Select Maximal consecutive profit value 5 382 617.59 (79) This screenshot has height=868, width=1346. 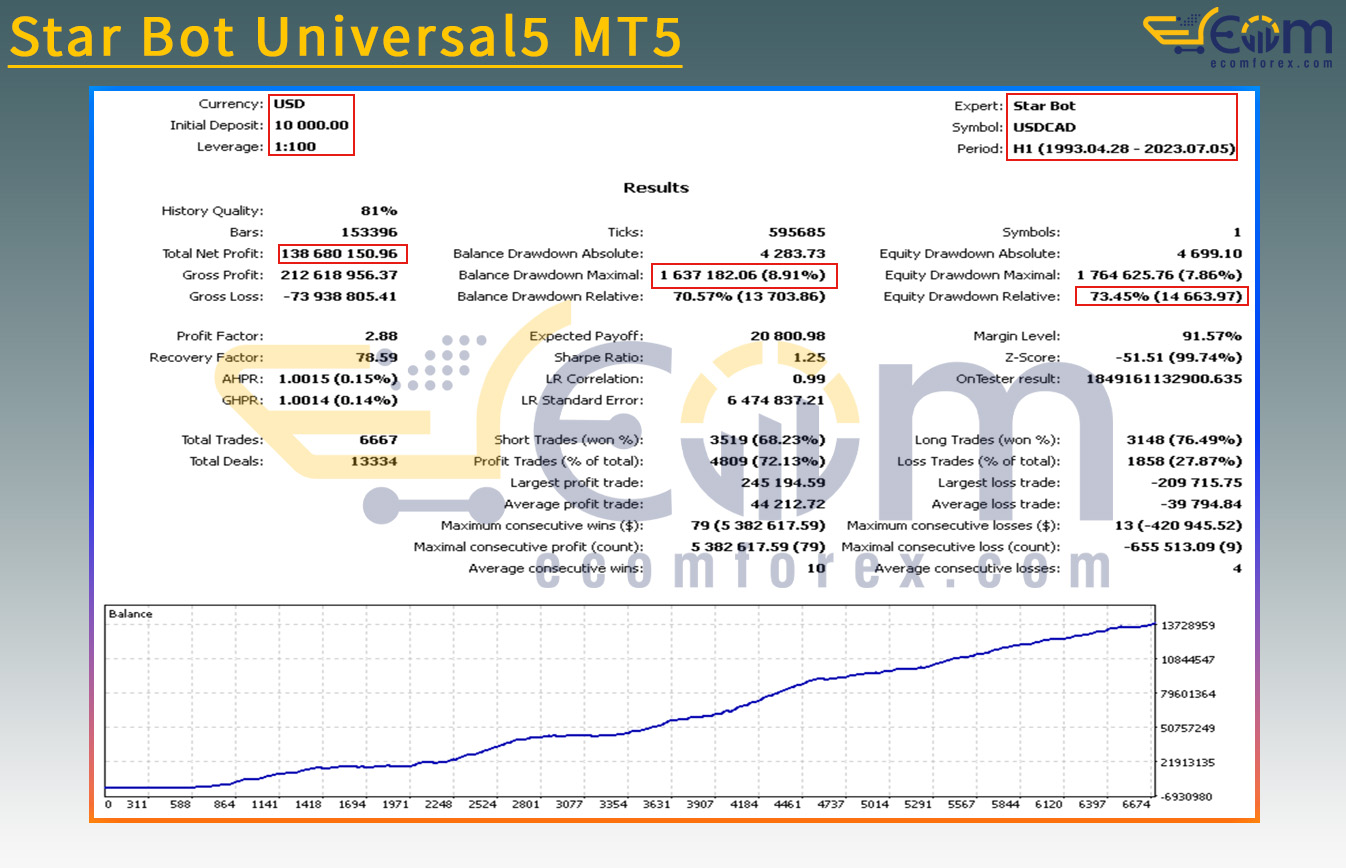click(x=757, y=548)
